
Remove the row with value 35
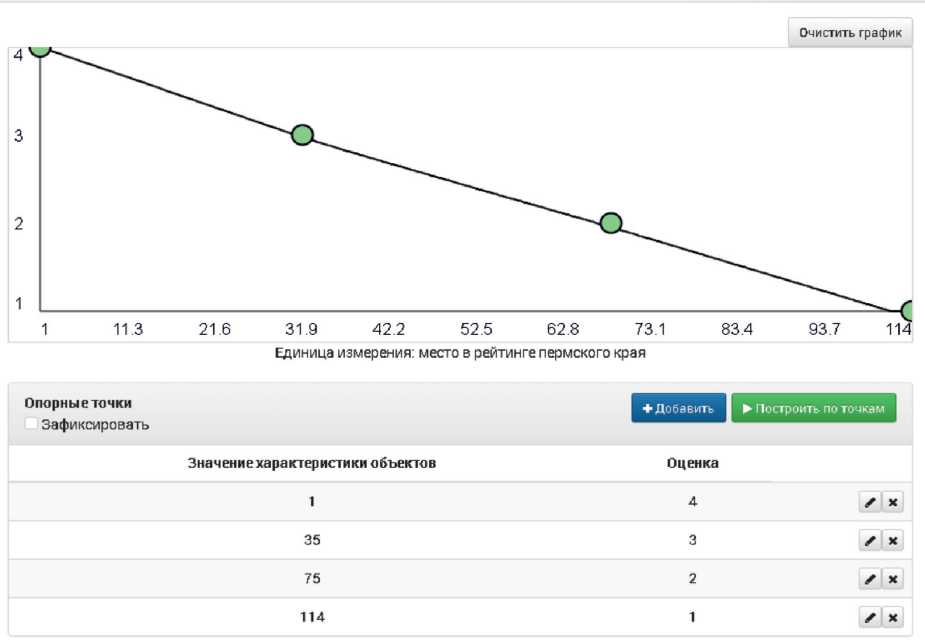click(893, 541)
